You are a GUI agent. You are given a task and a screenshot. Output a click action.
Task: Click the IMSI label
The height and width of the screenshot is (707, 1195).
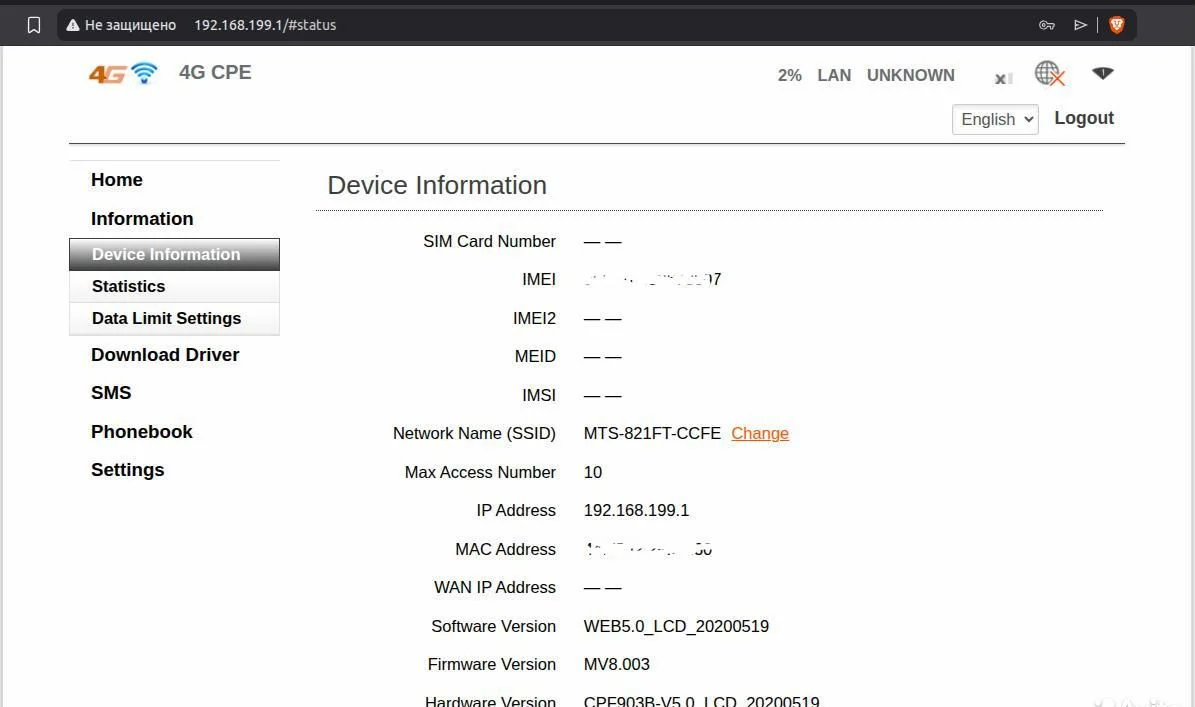click(539, 395)
